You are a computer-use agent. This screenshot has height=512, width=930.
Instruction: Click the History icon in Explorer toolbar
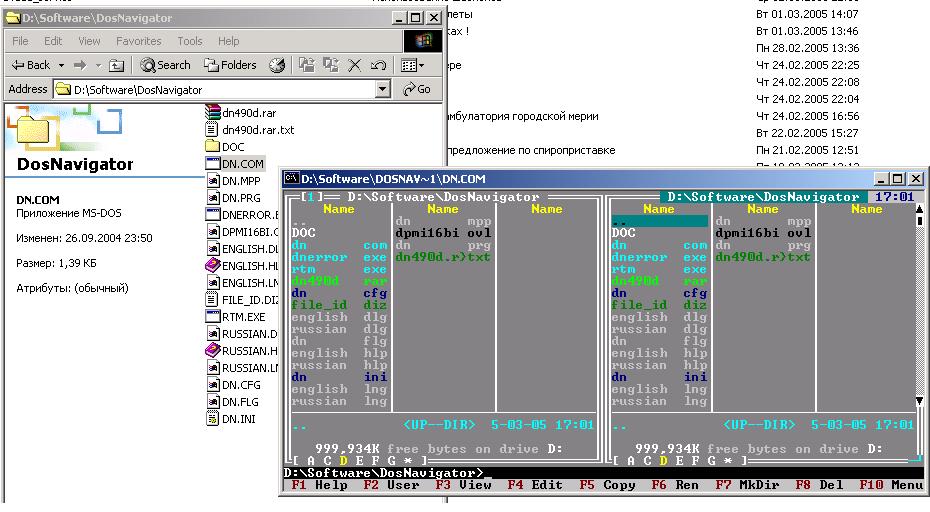[x=277, y=65]
